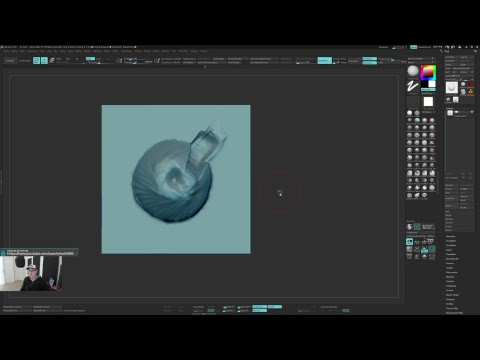This screenshot has width=480, height=360.
Task: Toggle Edit mode button in top shelf
Action: [x=36, y=60]
